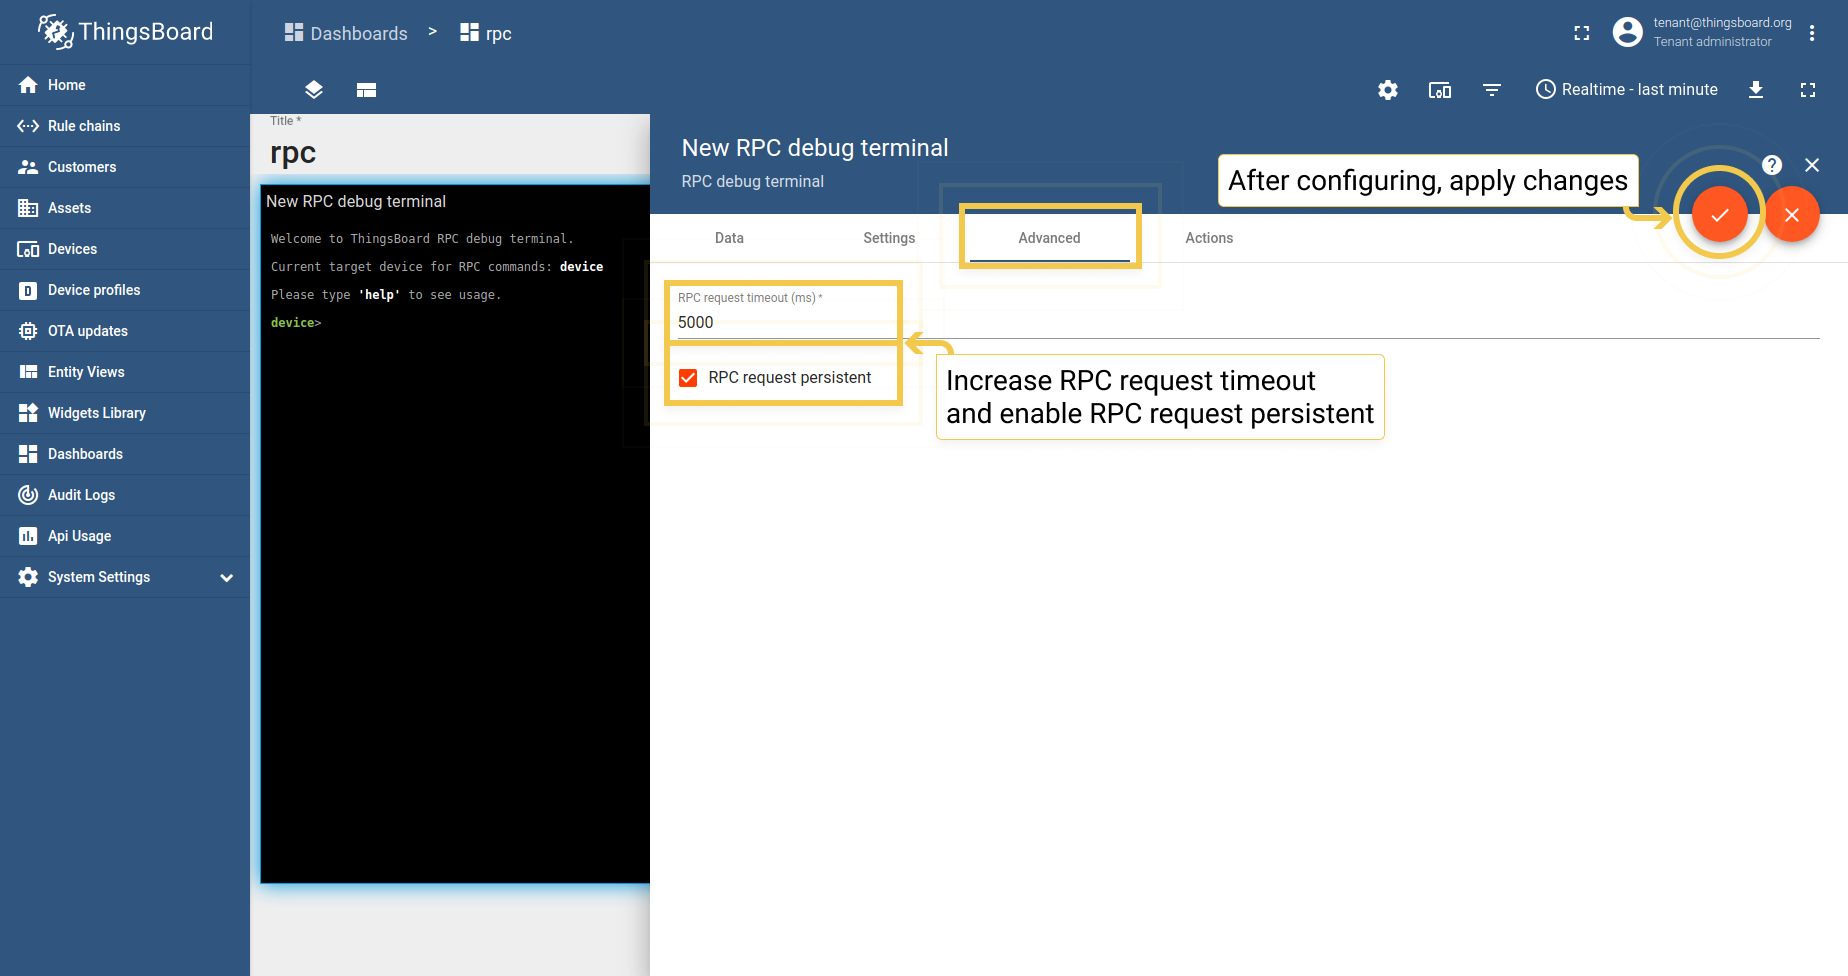1848x976 pixels.
Task: Switch to the Data tab
Action: pos(729,238)
